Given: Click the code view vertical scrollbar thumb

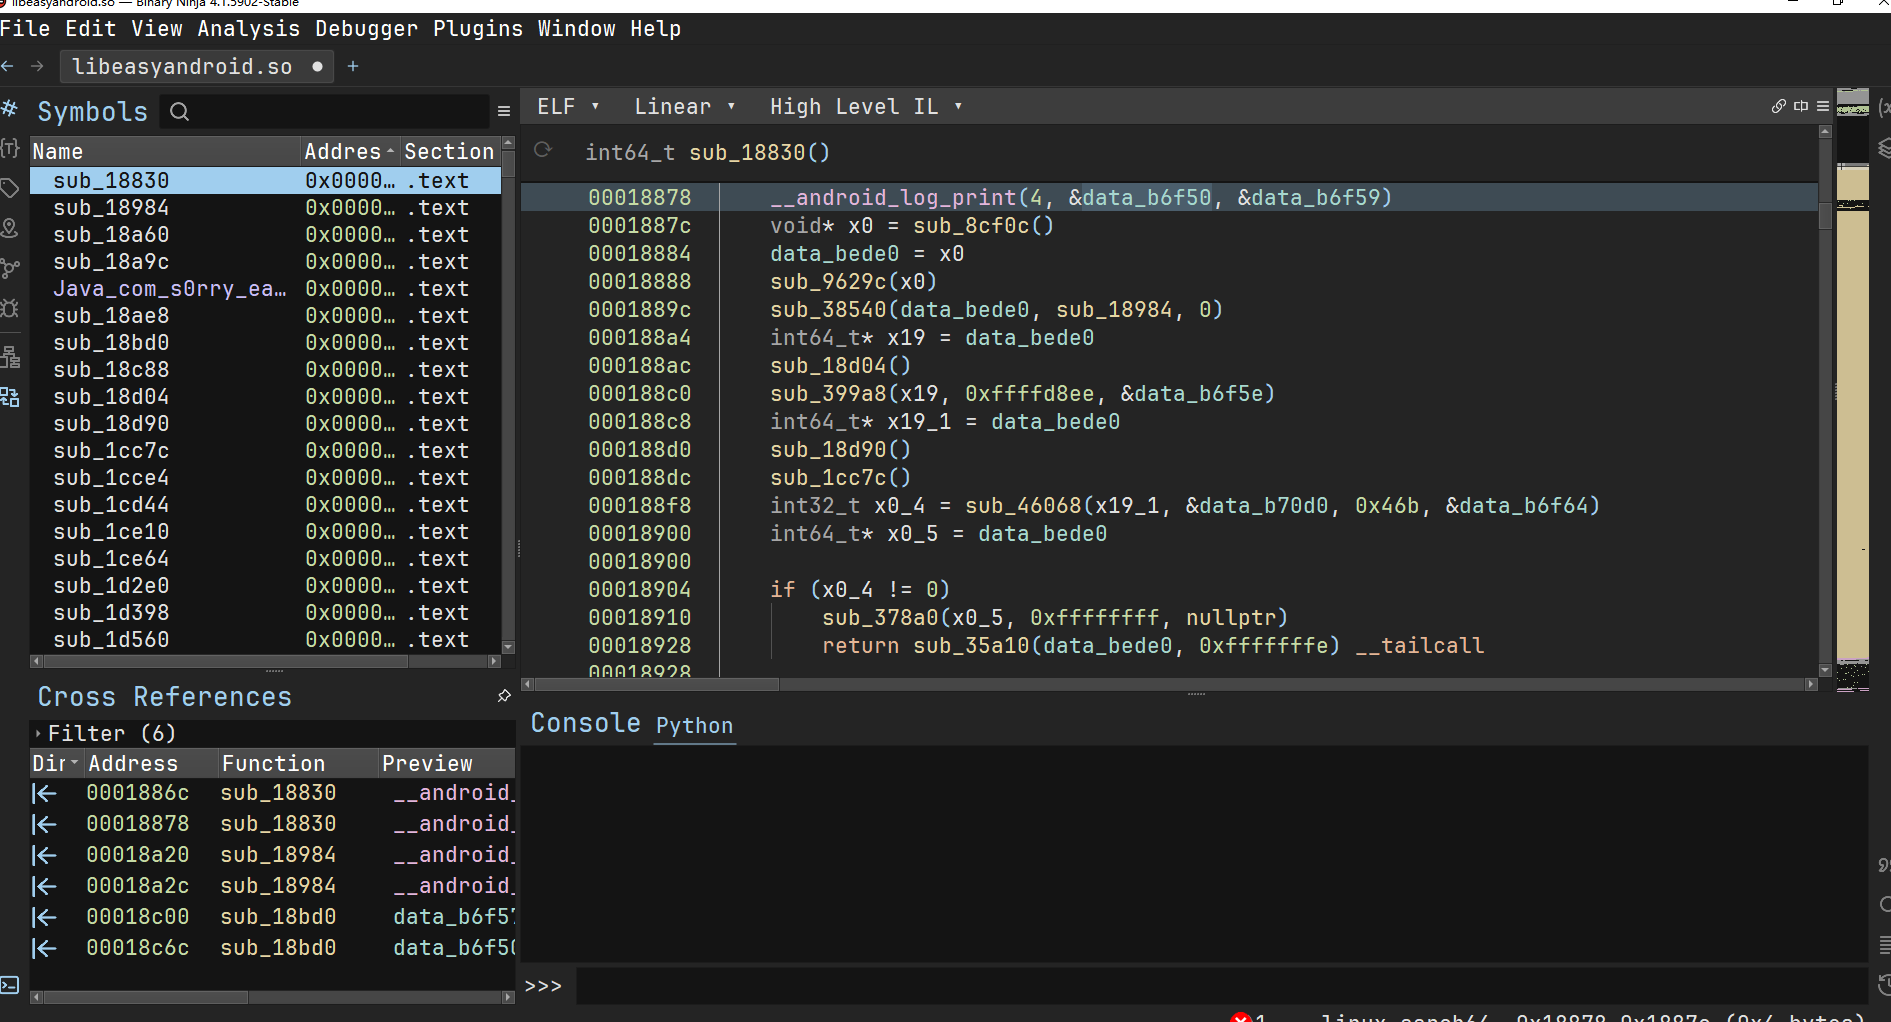Looking at the screenshot, I should click(1825, 216).
